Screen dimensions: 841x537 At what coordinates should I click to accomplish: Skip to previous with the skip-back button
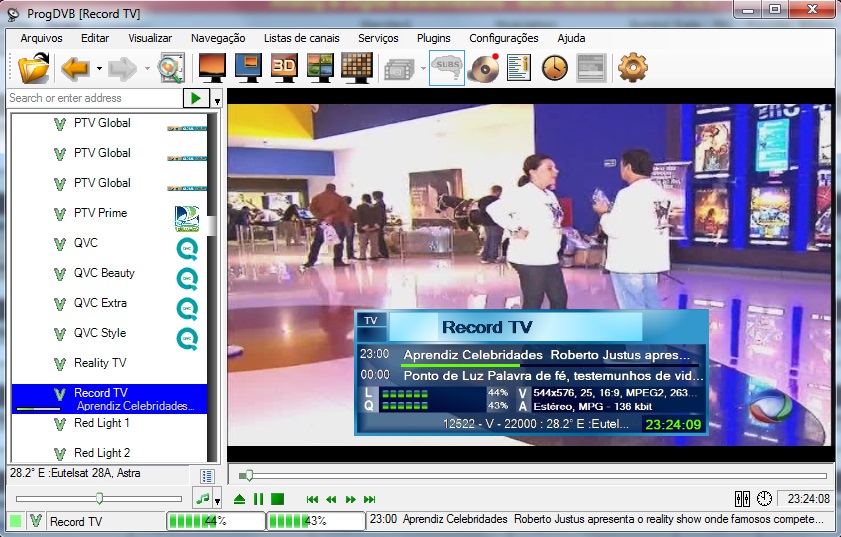coord(312,499)
